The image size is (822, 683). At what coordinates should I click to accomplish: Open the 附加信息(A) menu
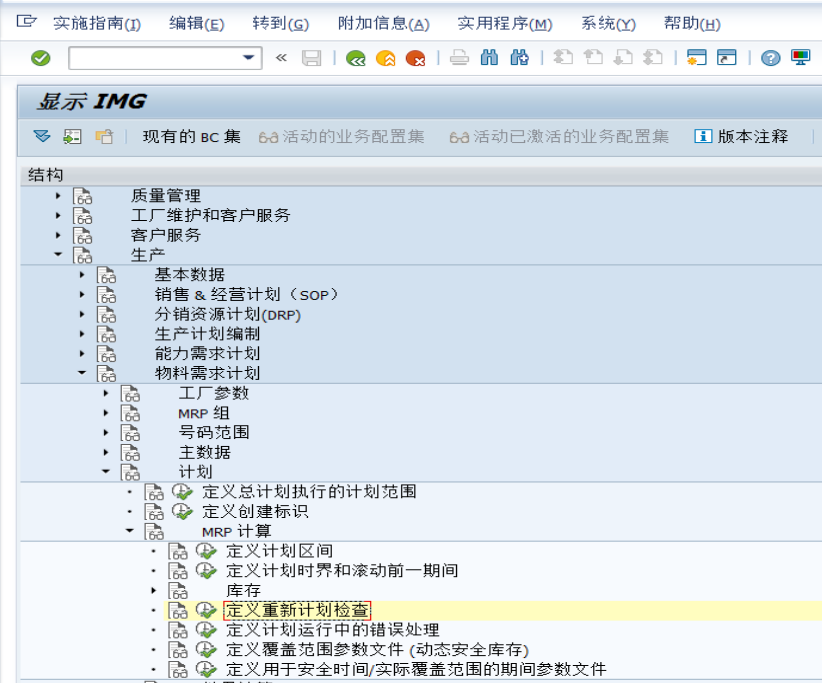[384, 24]
